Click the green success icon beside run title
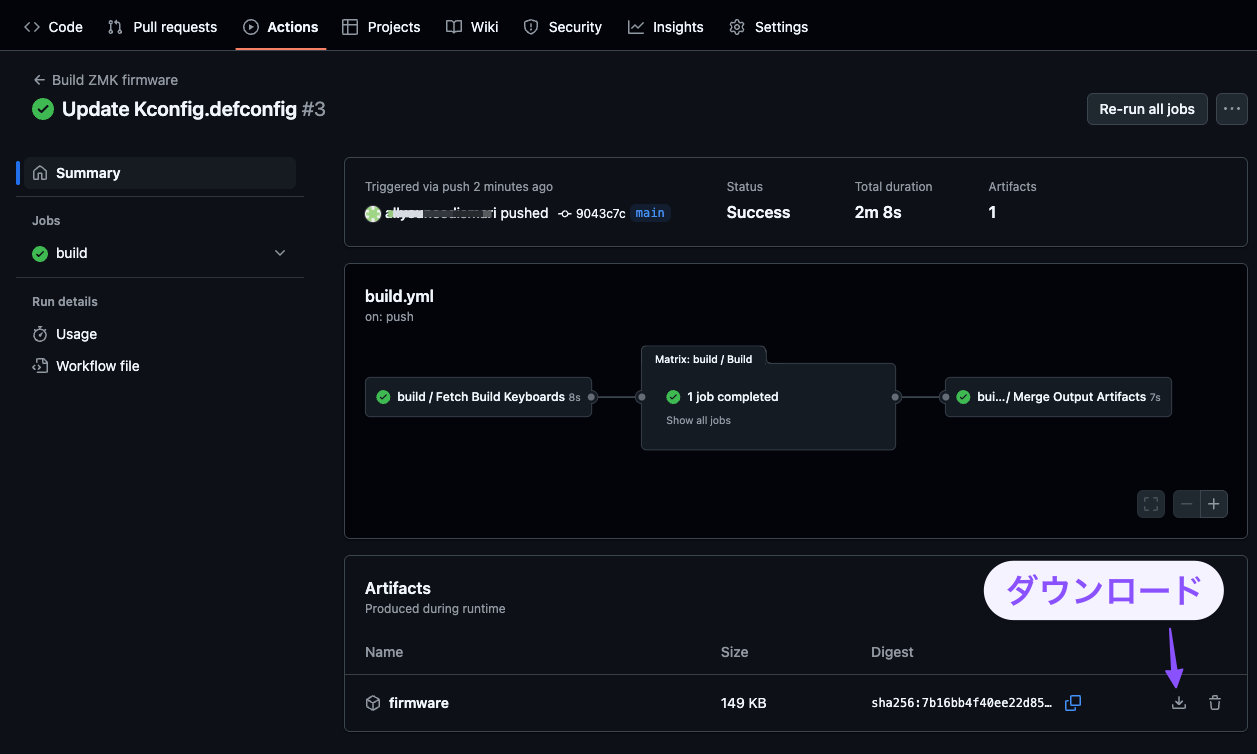The height and width of the screenshot is (754, 1257). 43,109
